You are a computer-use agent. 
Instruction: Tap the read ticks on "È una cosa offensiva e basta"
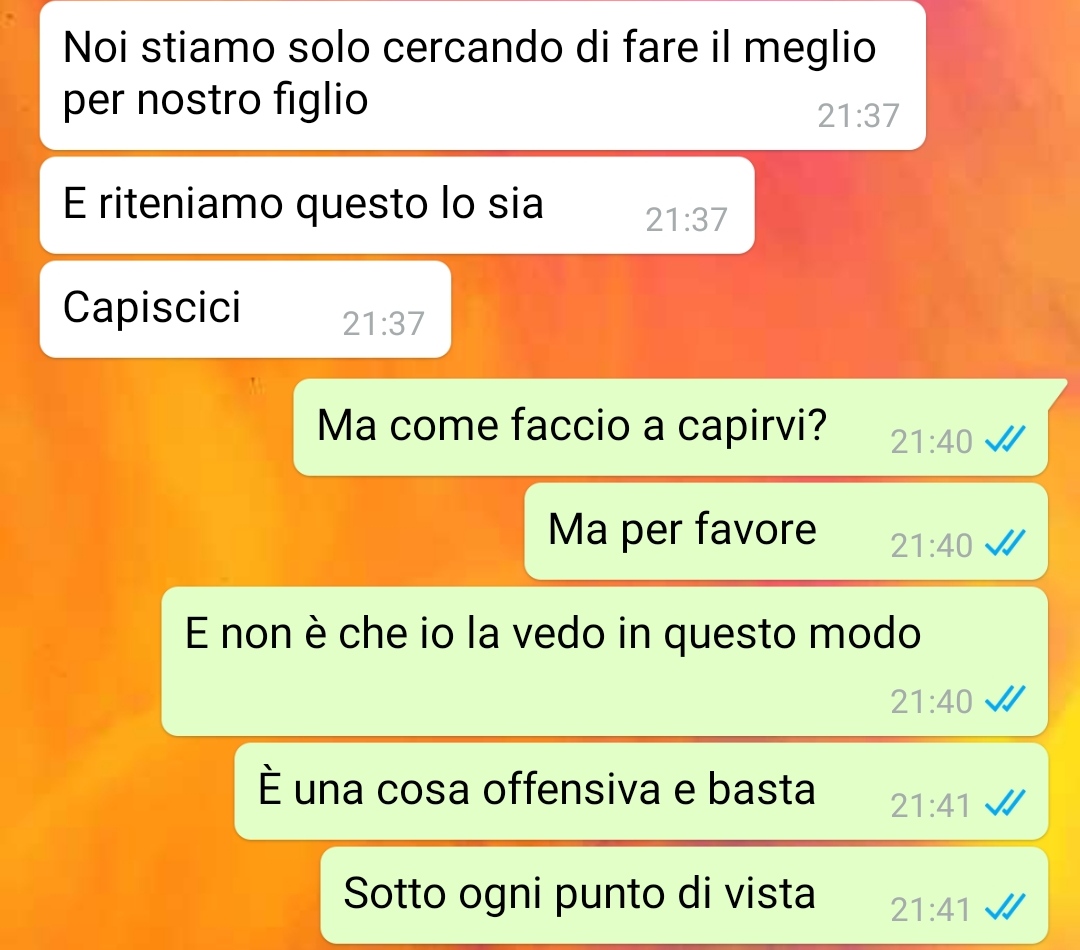pyautogui.click(x=1005, y=803)
